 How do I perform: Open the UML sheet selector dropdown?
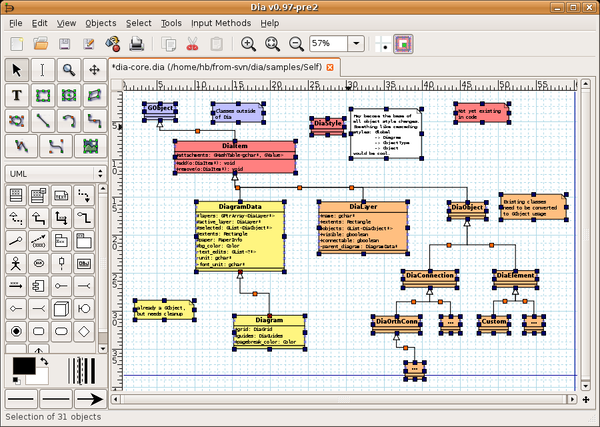pos(55,173)
